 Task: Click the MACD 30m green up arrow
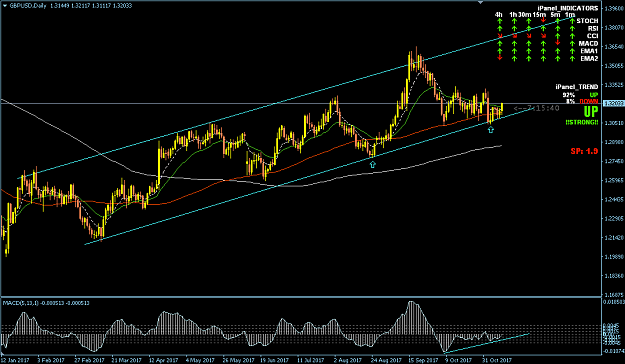tap(529, 43)
